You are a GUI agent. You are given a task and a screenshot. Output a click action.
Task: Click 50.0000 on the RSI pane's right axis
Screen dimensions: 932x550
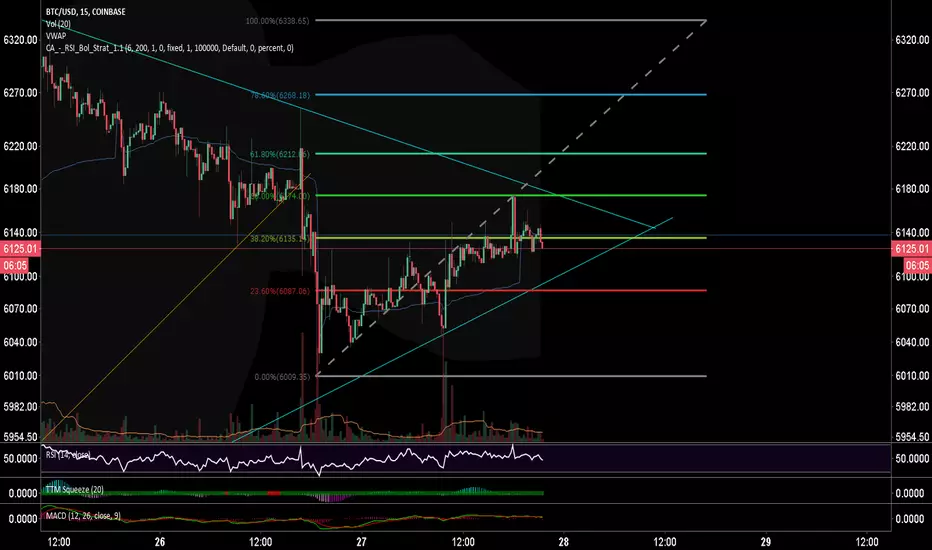(x=912, y=458)
